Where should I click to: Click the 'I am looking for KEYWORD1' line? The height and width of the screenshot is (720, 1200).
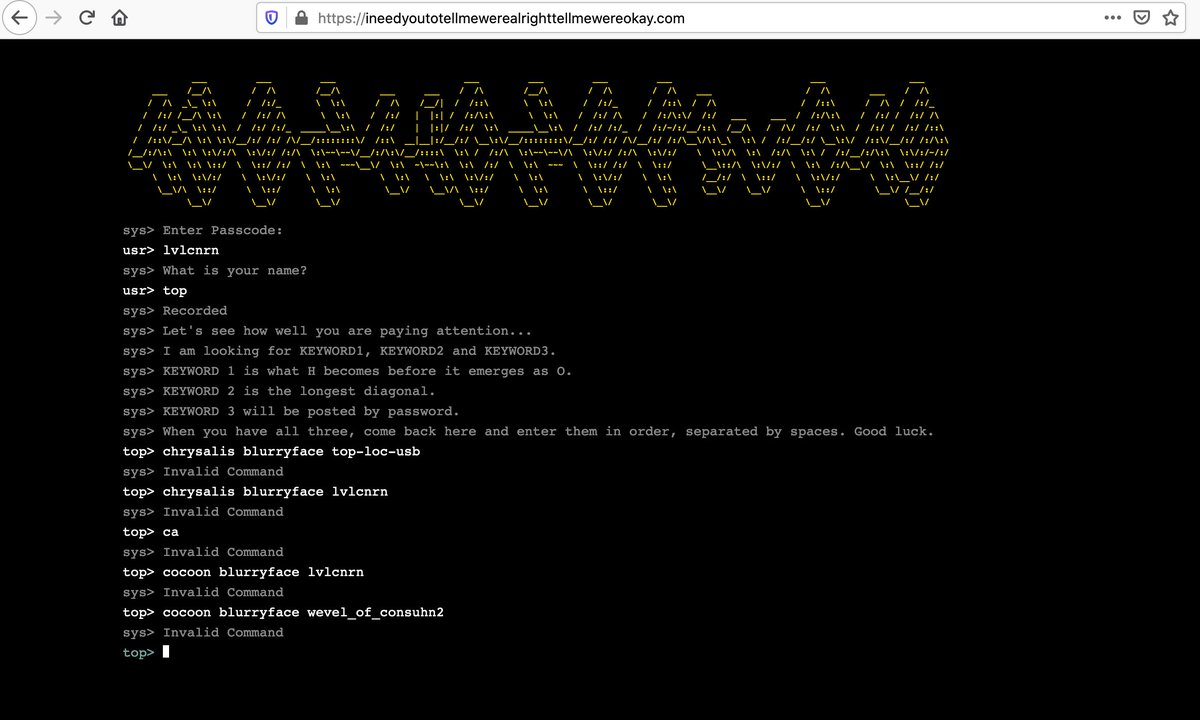339,351
